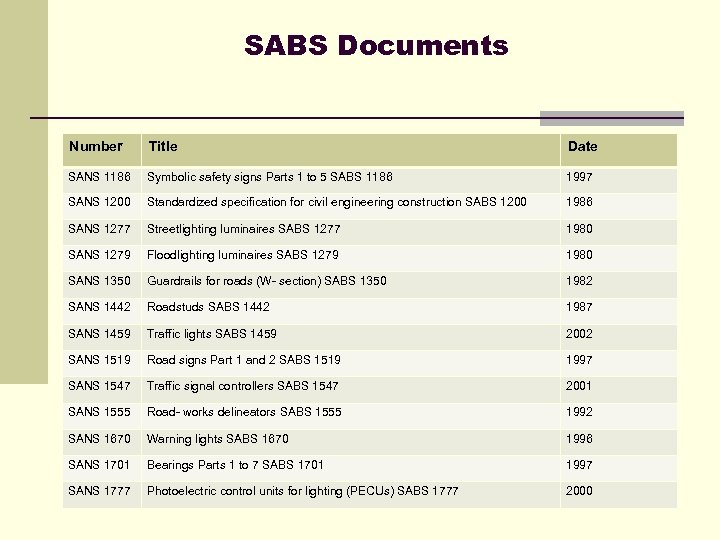Viewport: 720px width, 540px height.
Task: Select the 'Title' column header
Action: click(163, 147)
